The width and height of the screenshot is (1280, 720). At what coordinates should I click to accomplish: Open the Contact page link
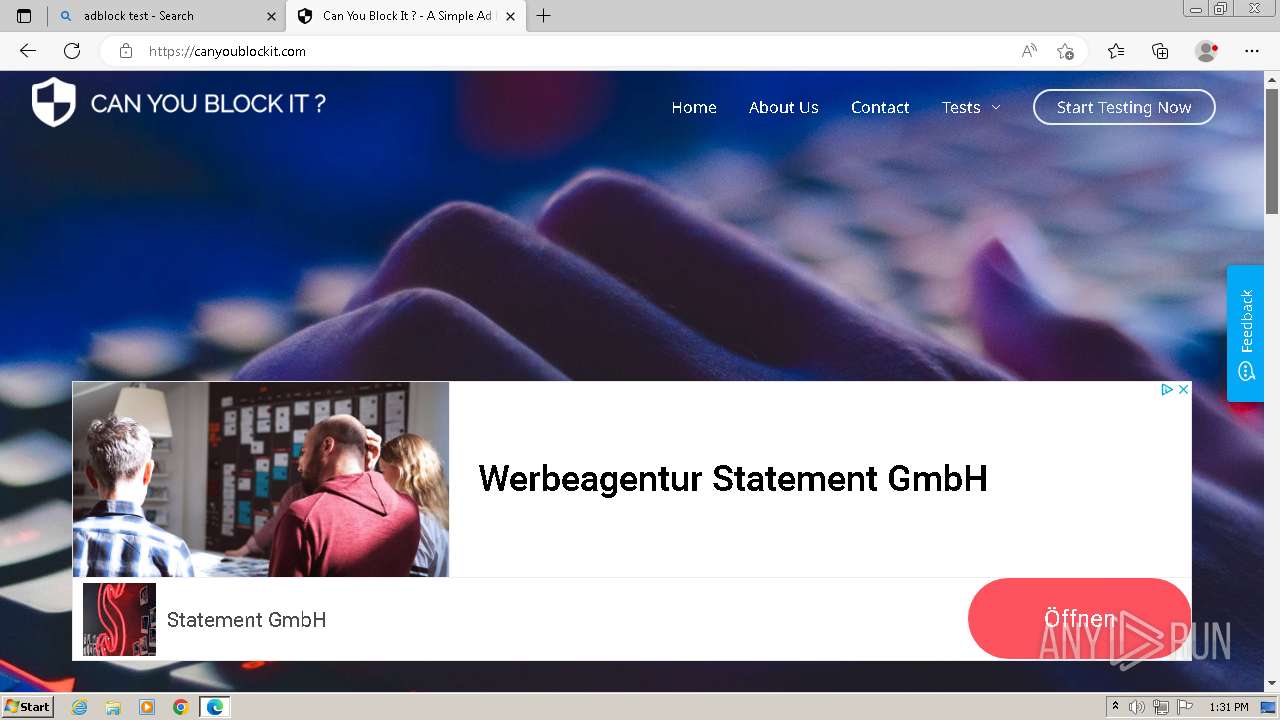coord(880,107)
